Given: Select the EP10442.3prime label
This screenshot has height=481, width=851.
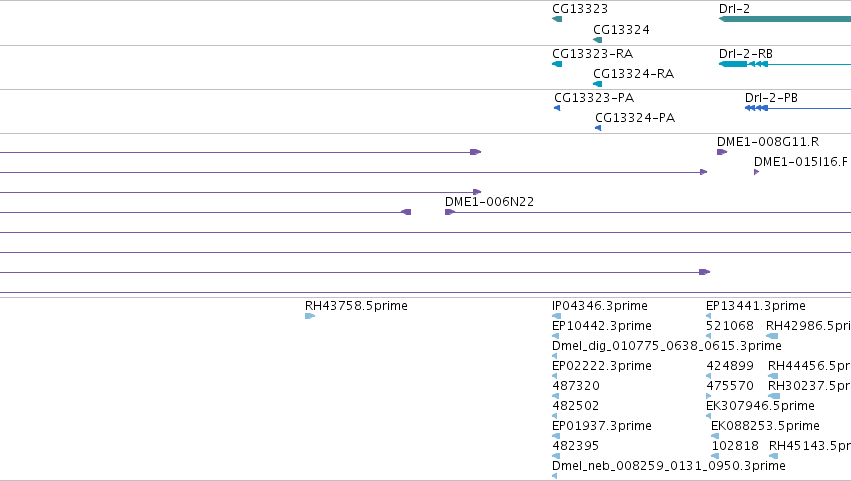Looking at the screenshot, I should [x=601, y=326].
